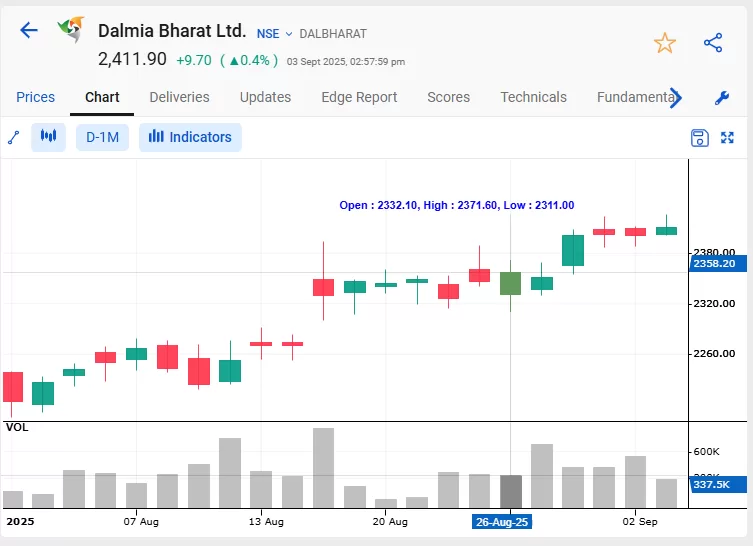Click the tallest volume bar
Image resolution: width=753 pixels, height=546 pixels.
(x=323, y=468)
